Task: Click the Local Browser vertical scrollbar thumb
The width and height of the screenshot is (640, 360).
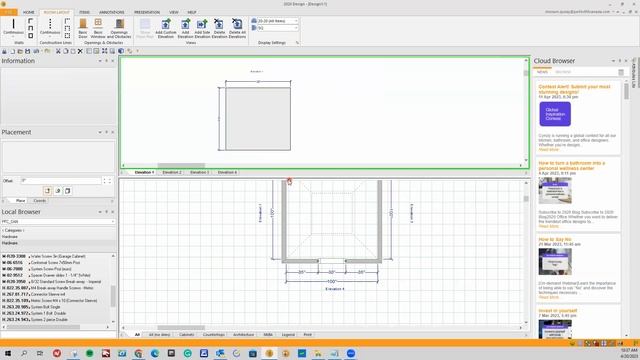Action: [113, 295]
